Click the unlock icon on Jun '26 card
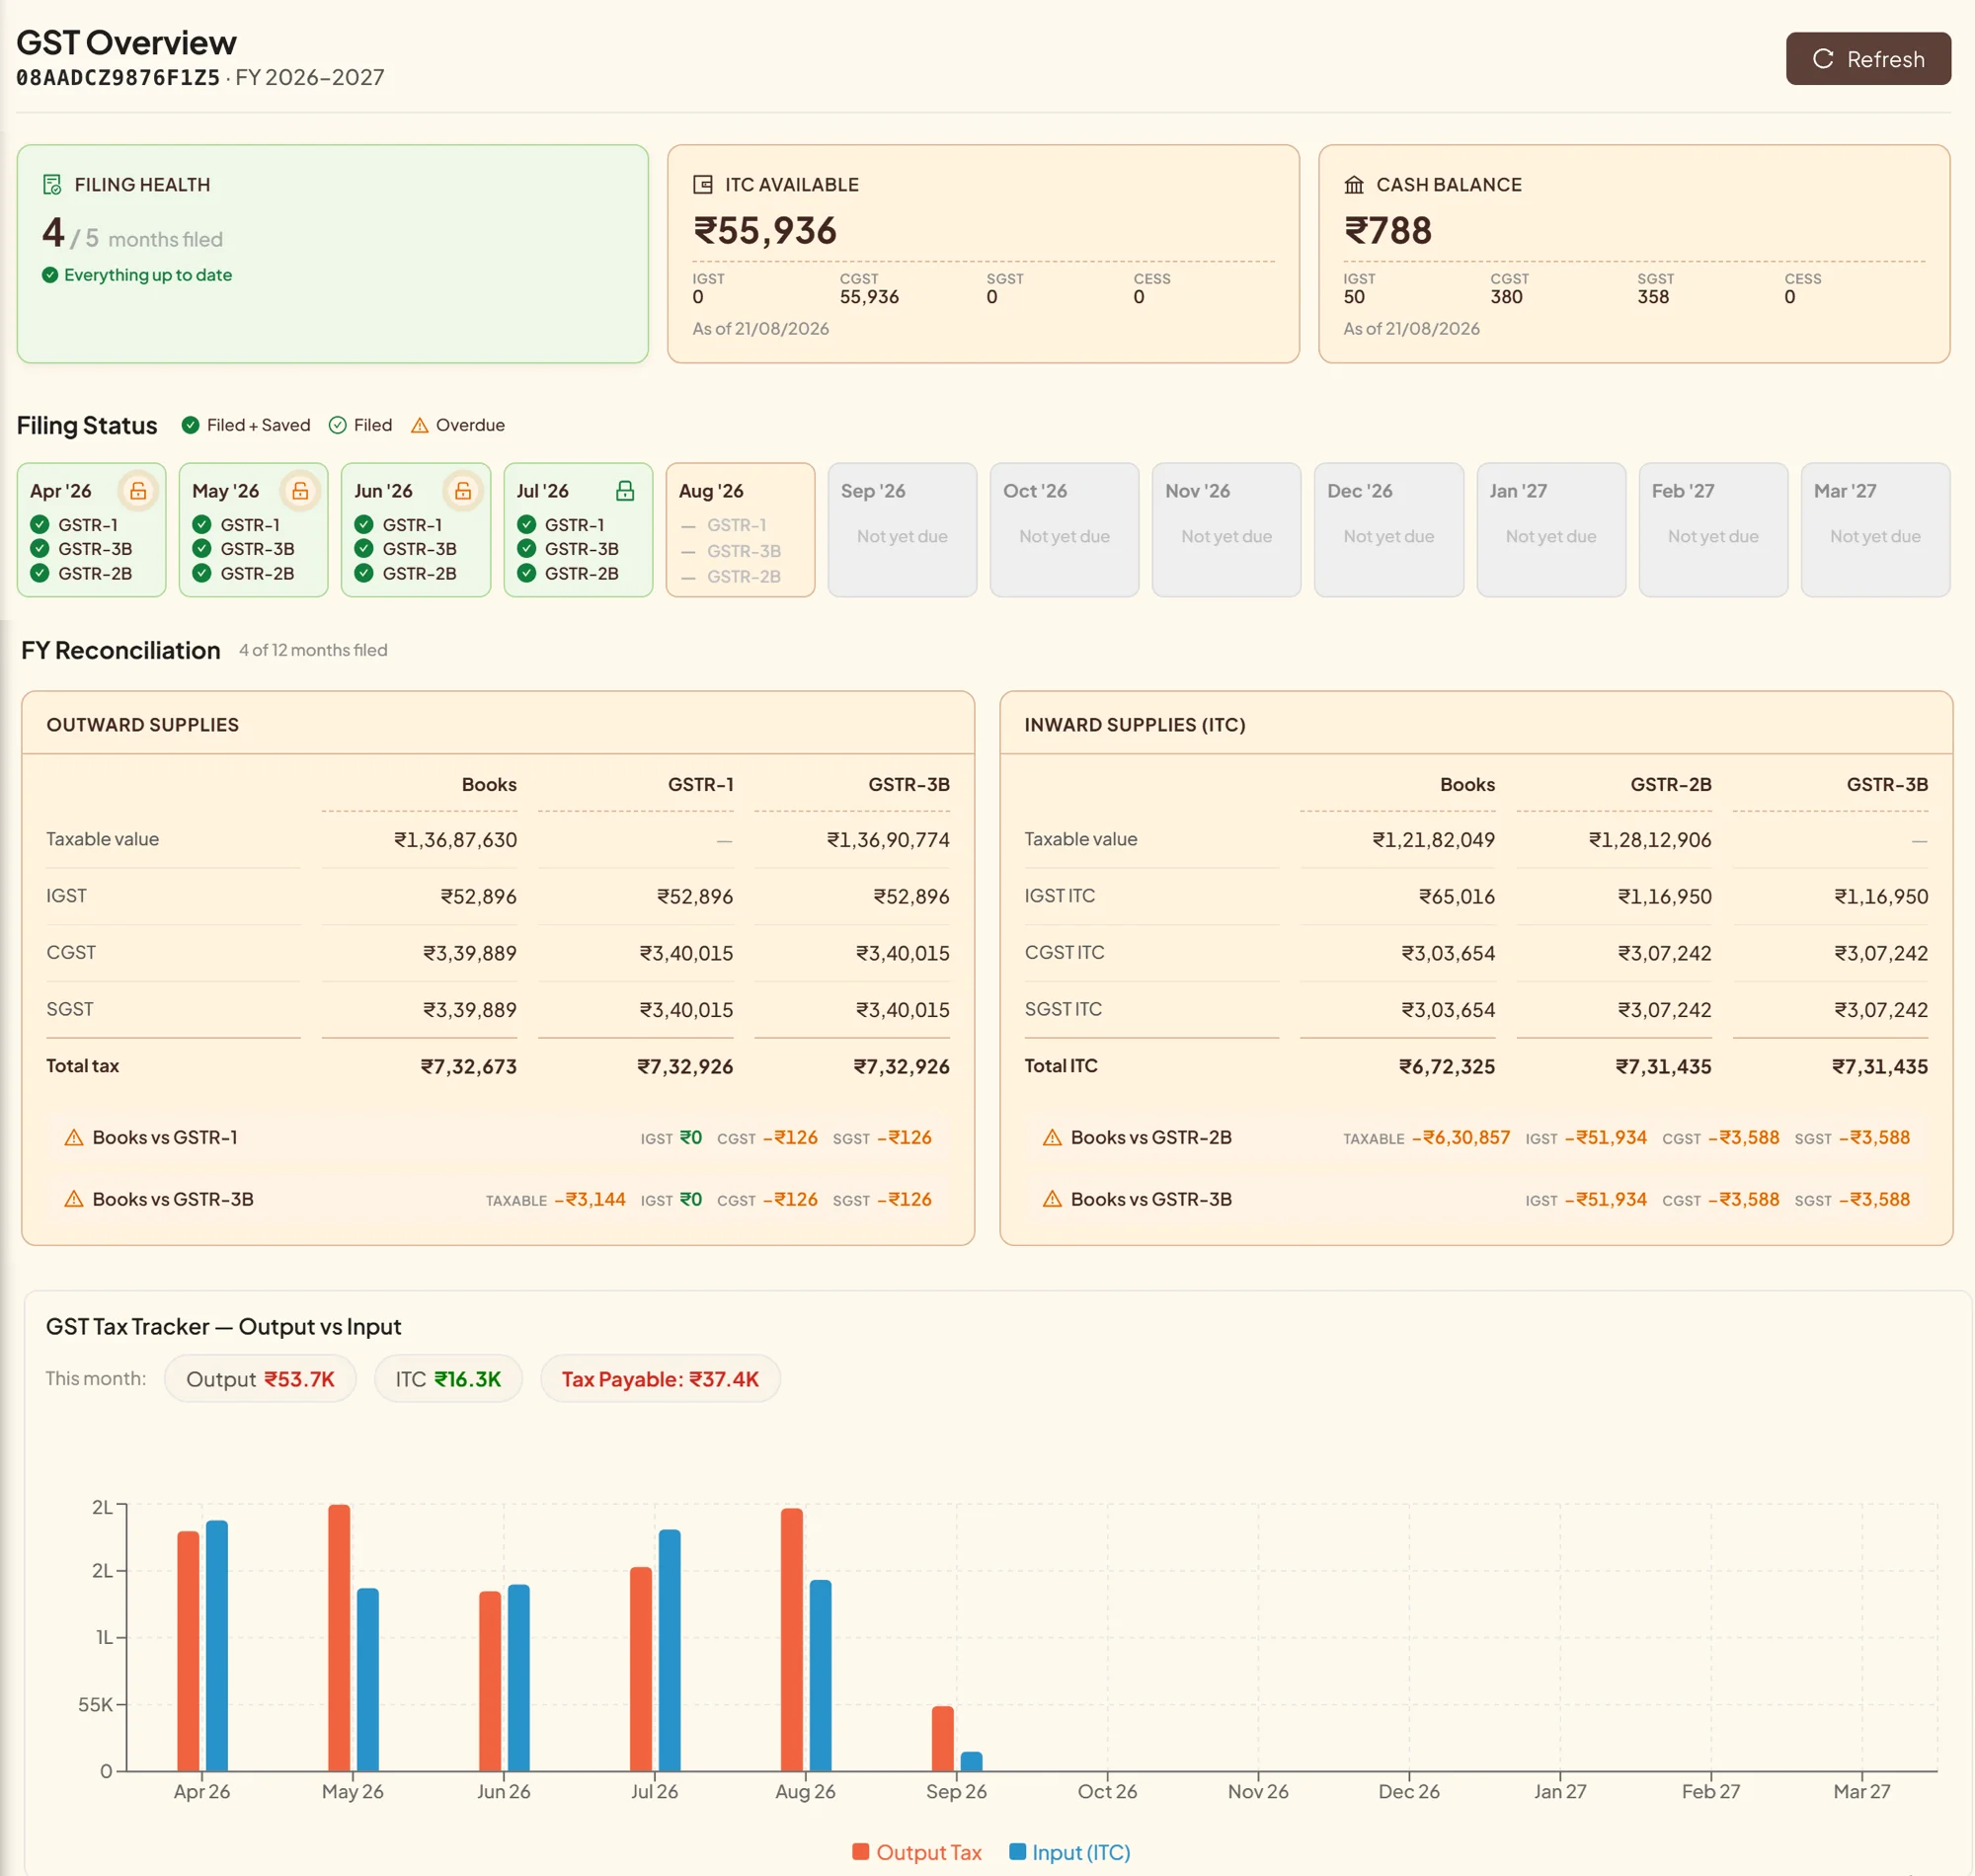 [463, 491]
